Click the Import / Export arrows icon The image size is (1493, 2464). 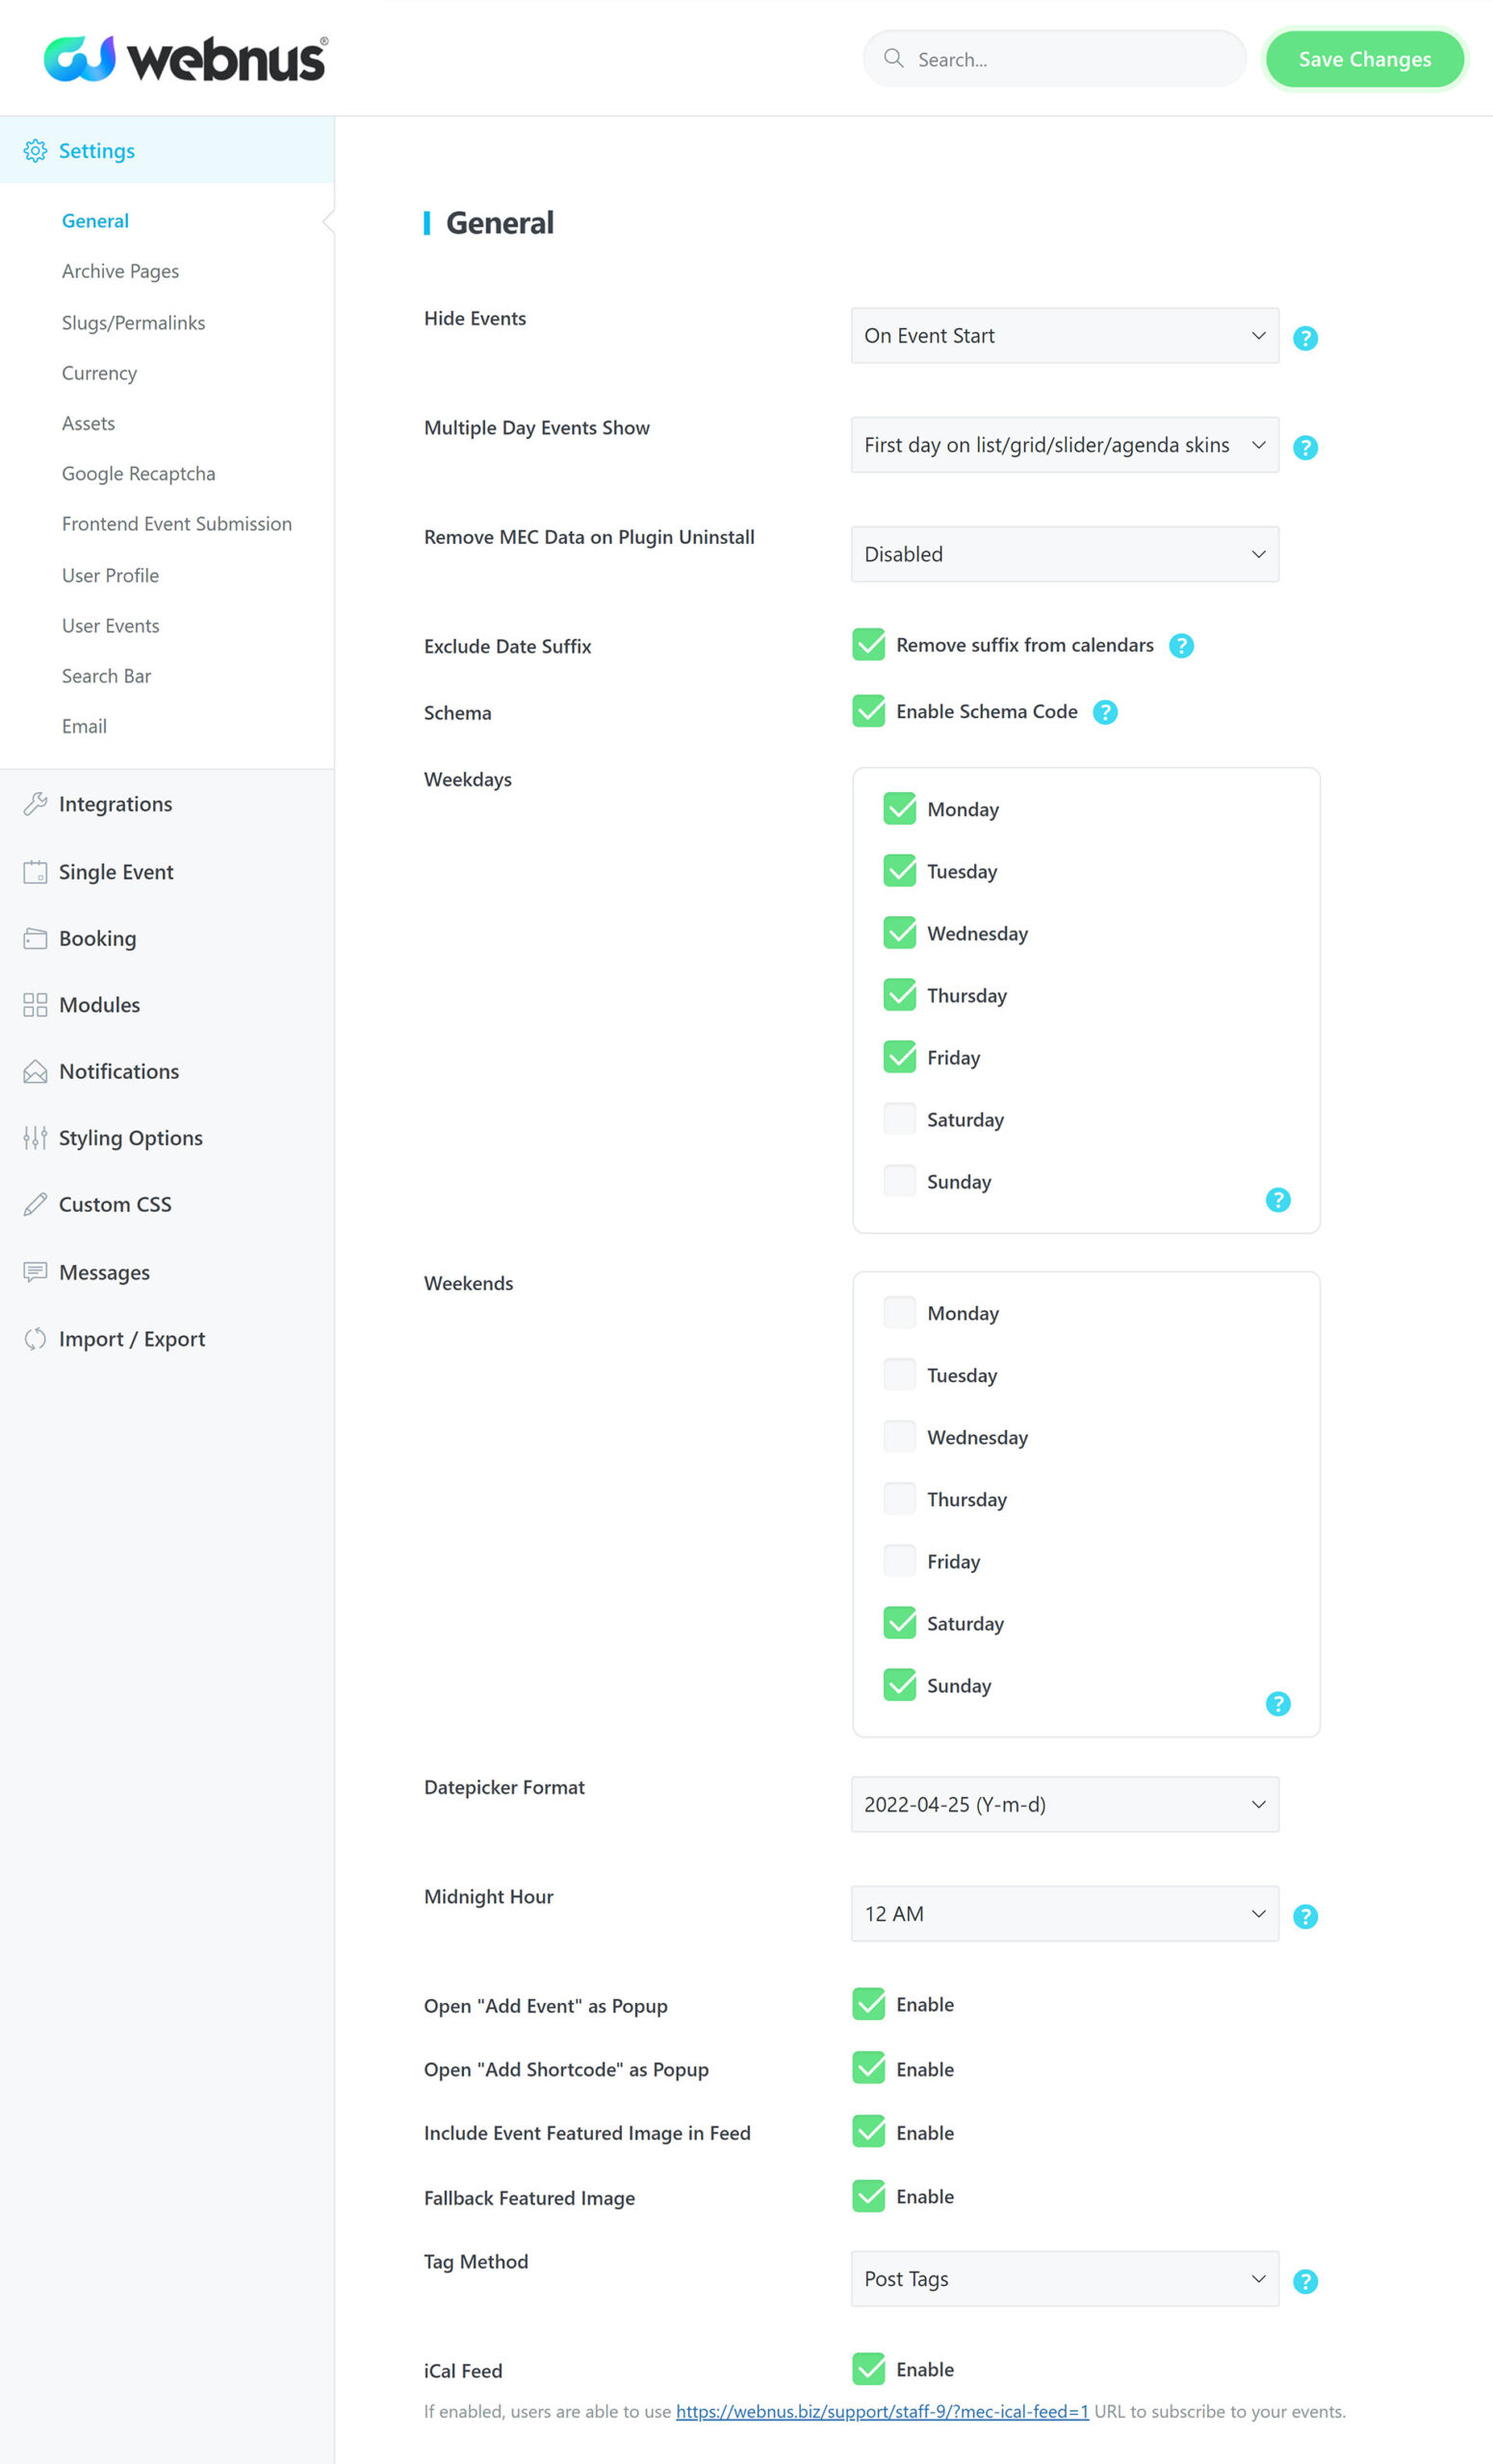(35, 1339)
